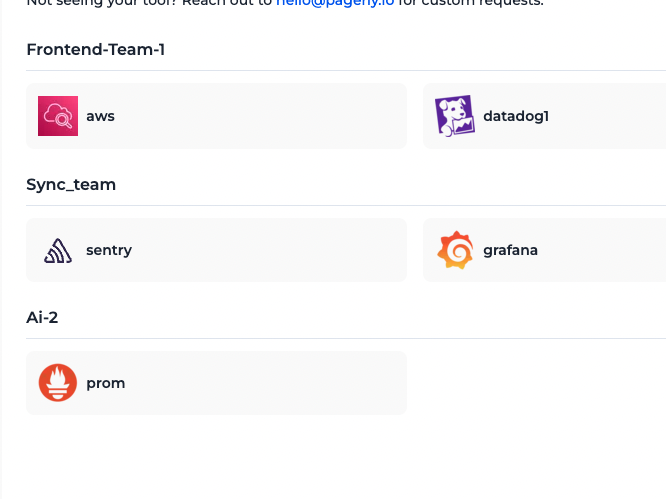
Task: Select the 'datadog1' integration name text
Action: [516, 116]
